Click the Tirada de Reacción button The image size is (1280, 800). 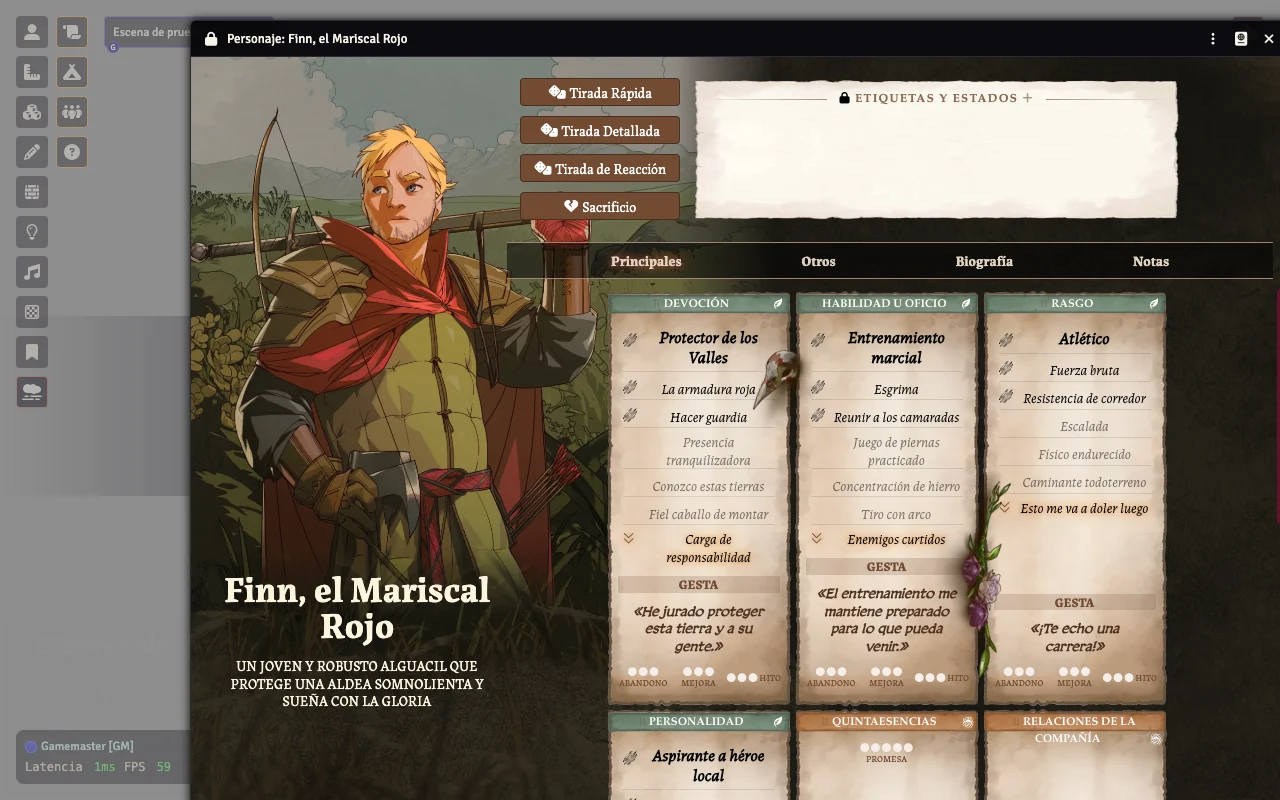pyautogui.click(x=600, y=169)
